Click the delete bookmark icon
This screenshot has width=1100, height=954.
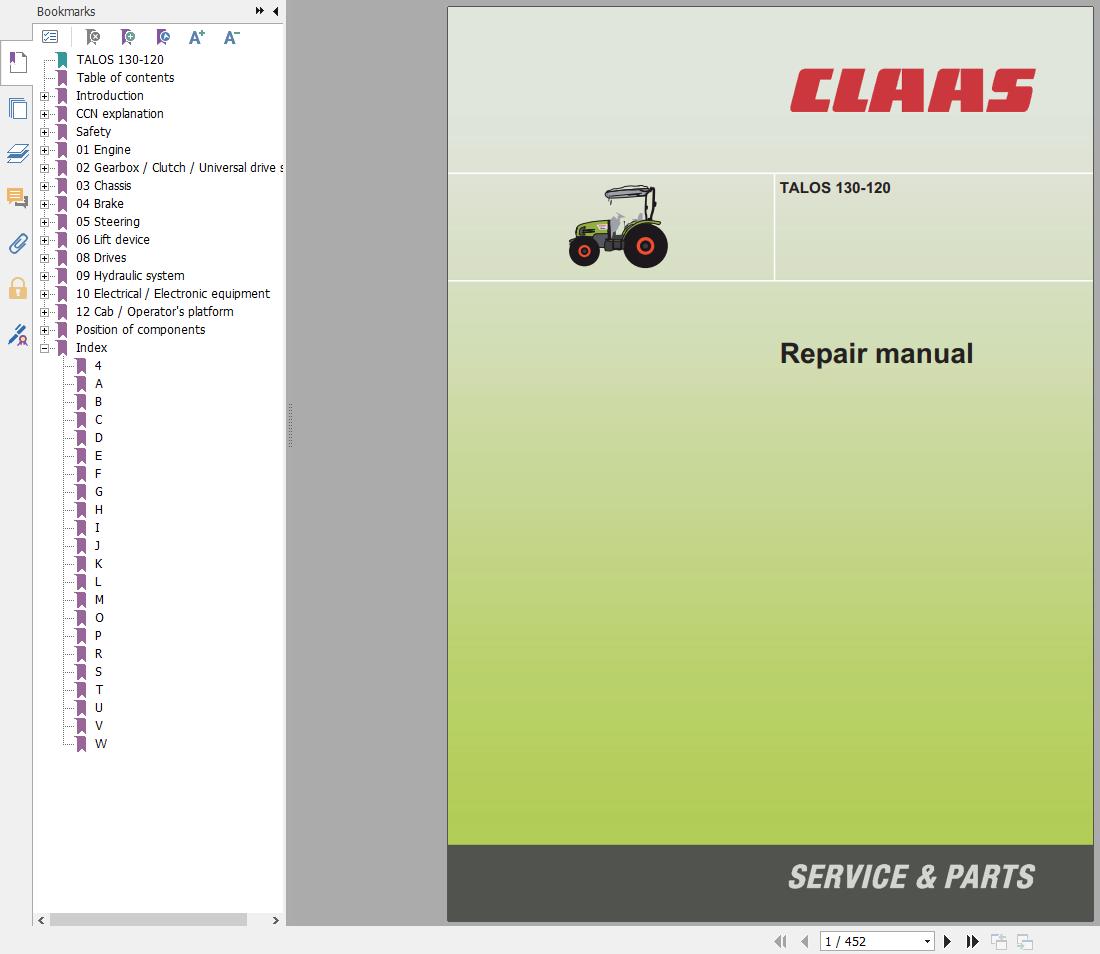click(x=93, y=36)
